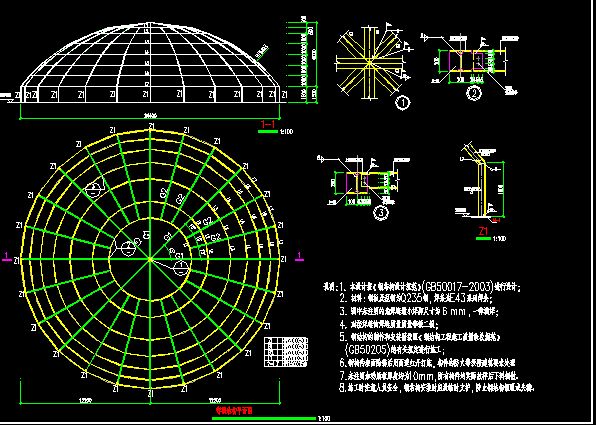Viewport: 596px width, 425px height.
Task: Select the magenta section mark 1 at right
Action: coord(300,257)
